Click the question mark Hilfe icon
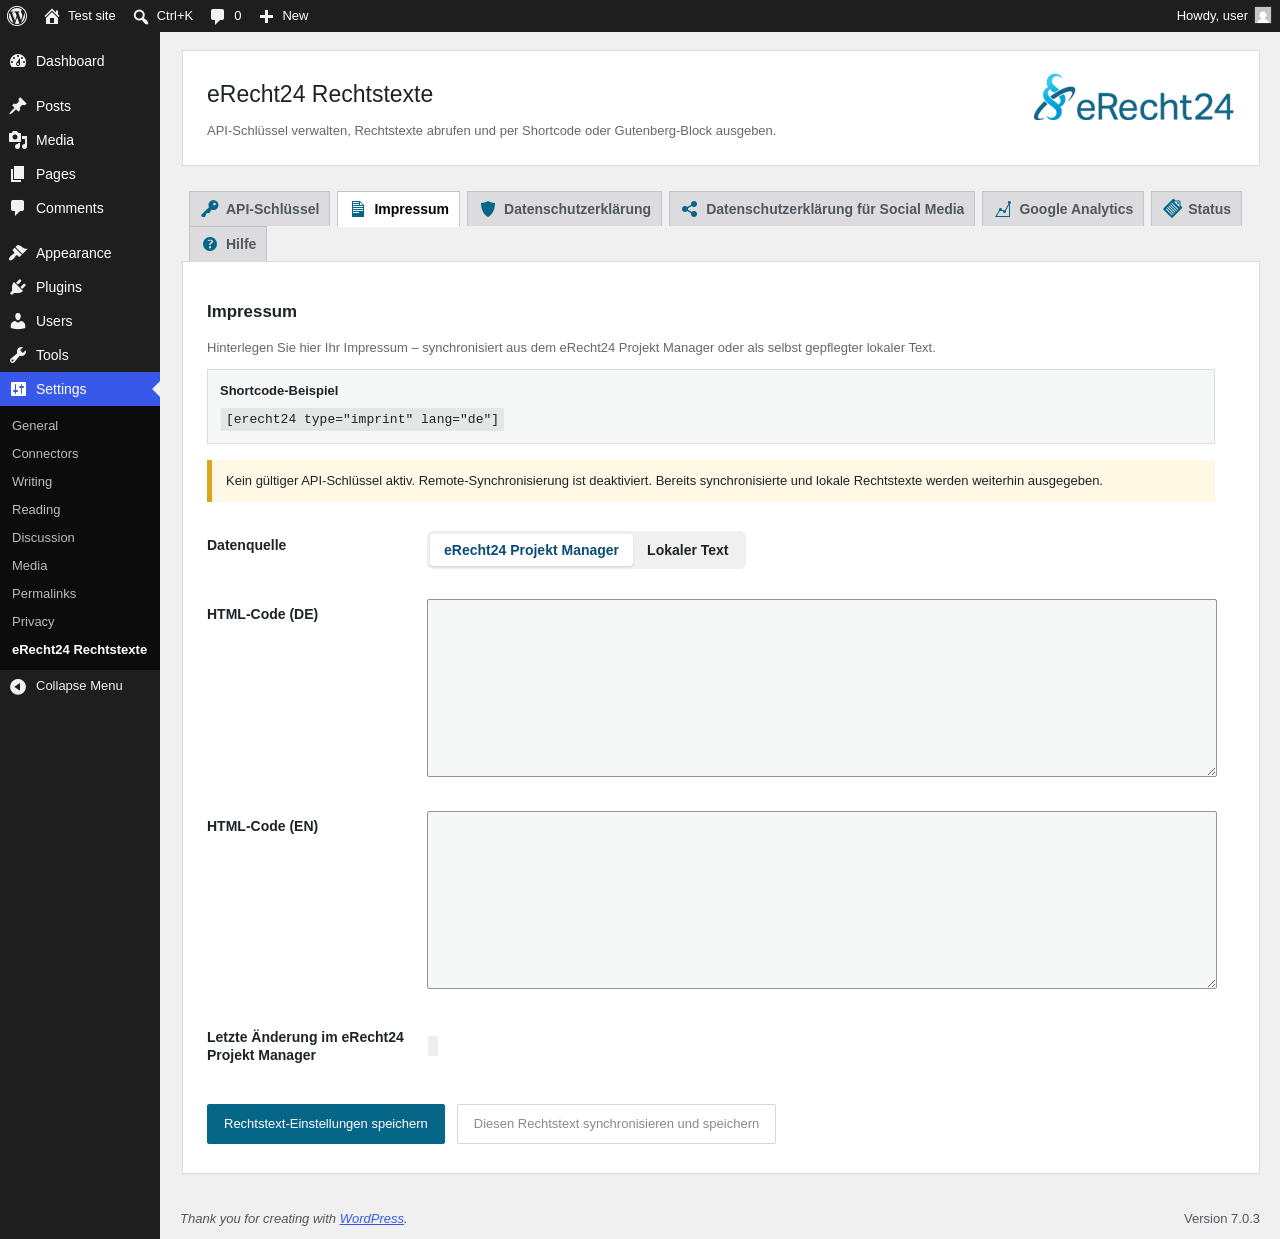The width and height of the screenshot is (1280, 1239). (210, 244)
